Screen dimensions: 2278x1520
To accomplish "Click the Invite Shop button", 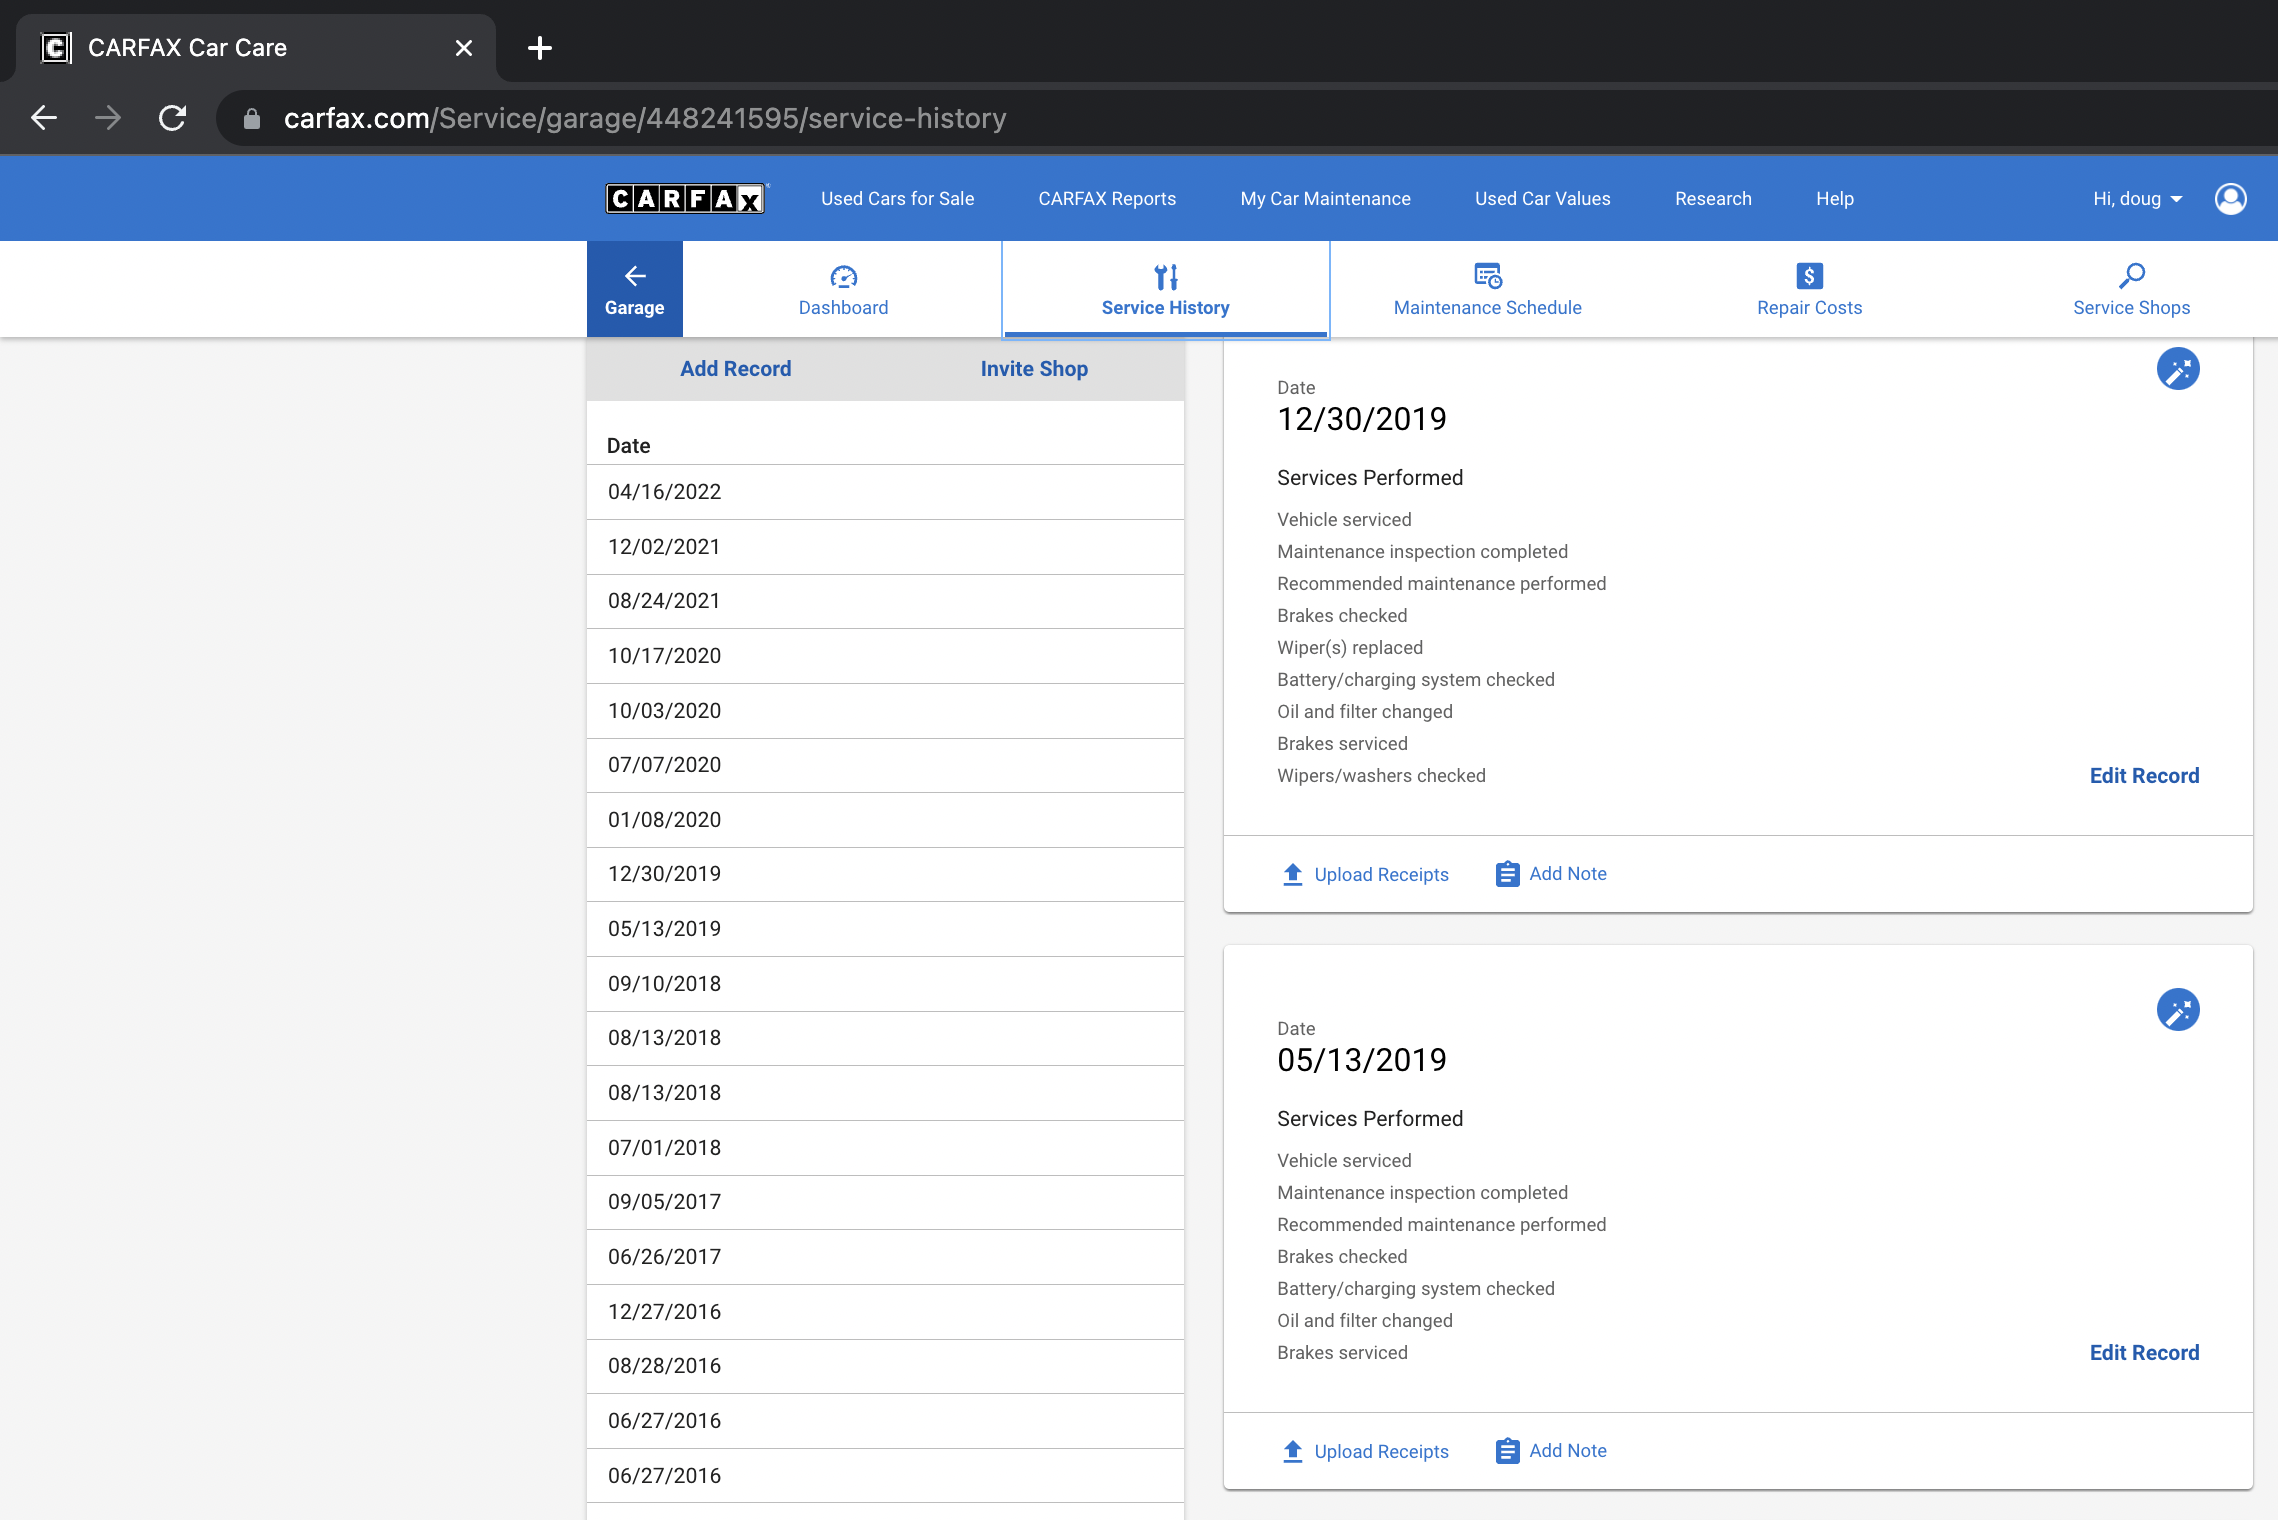I will click(x=1034, y=369).
